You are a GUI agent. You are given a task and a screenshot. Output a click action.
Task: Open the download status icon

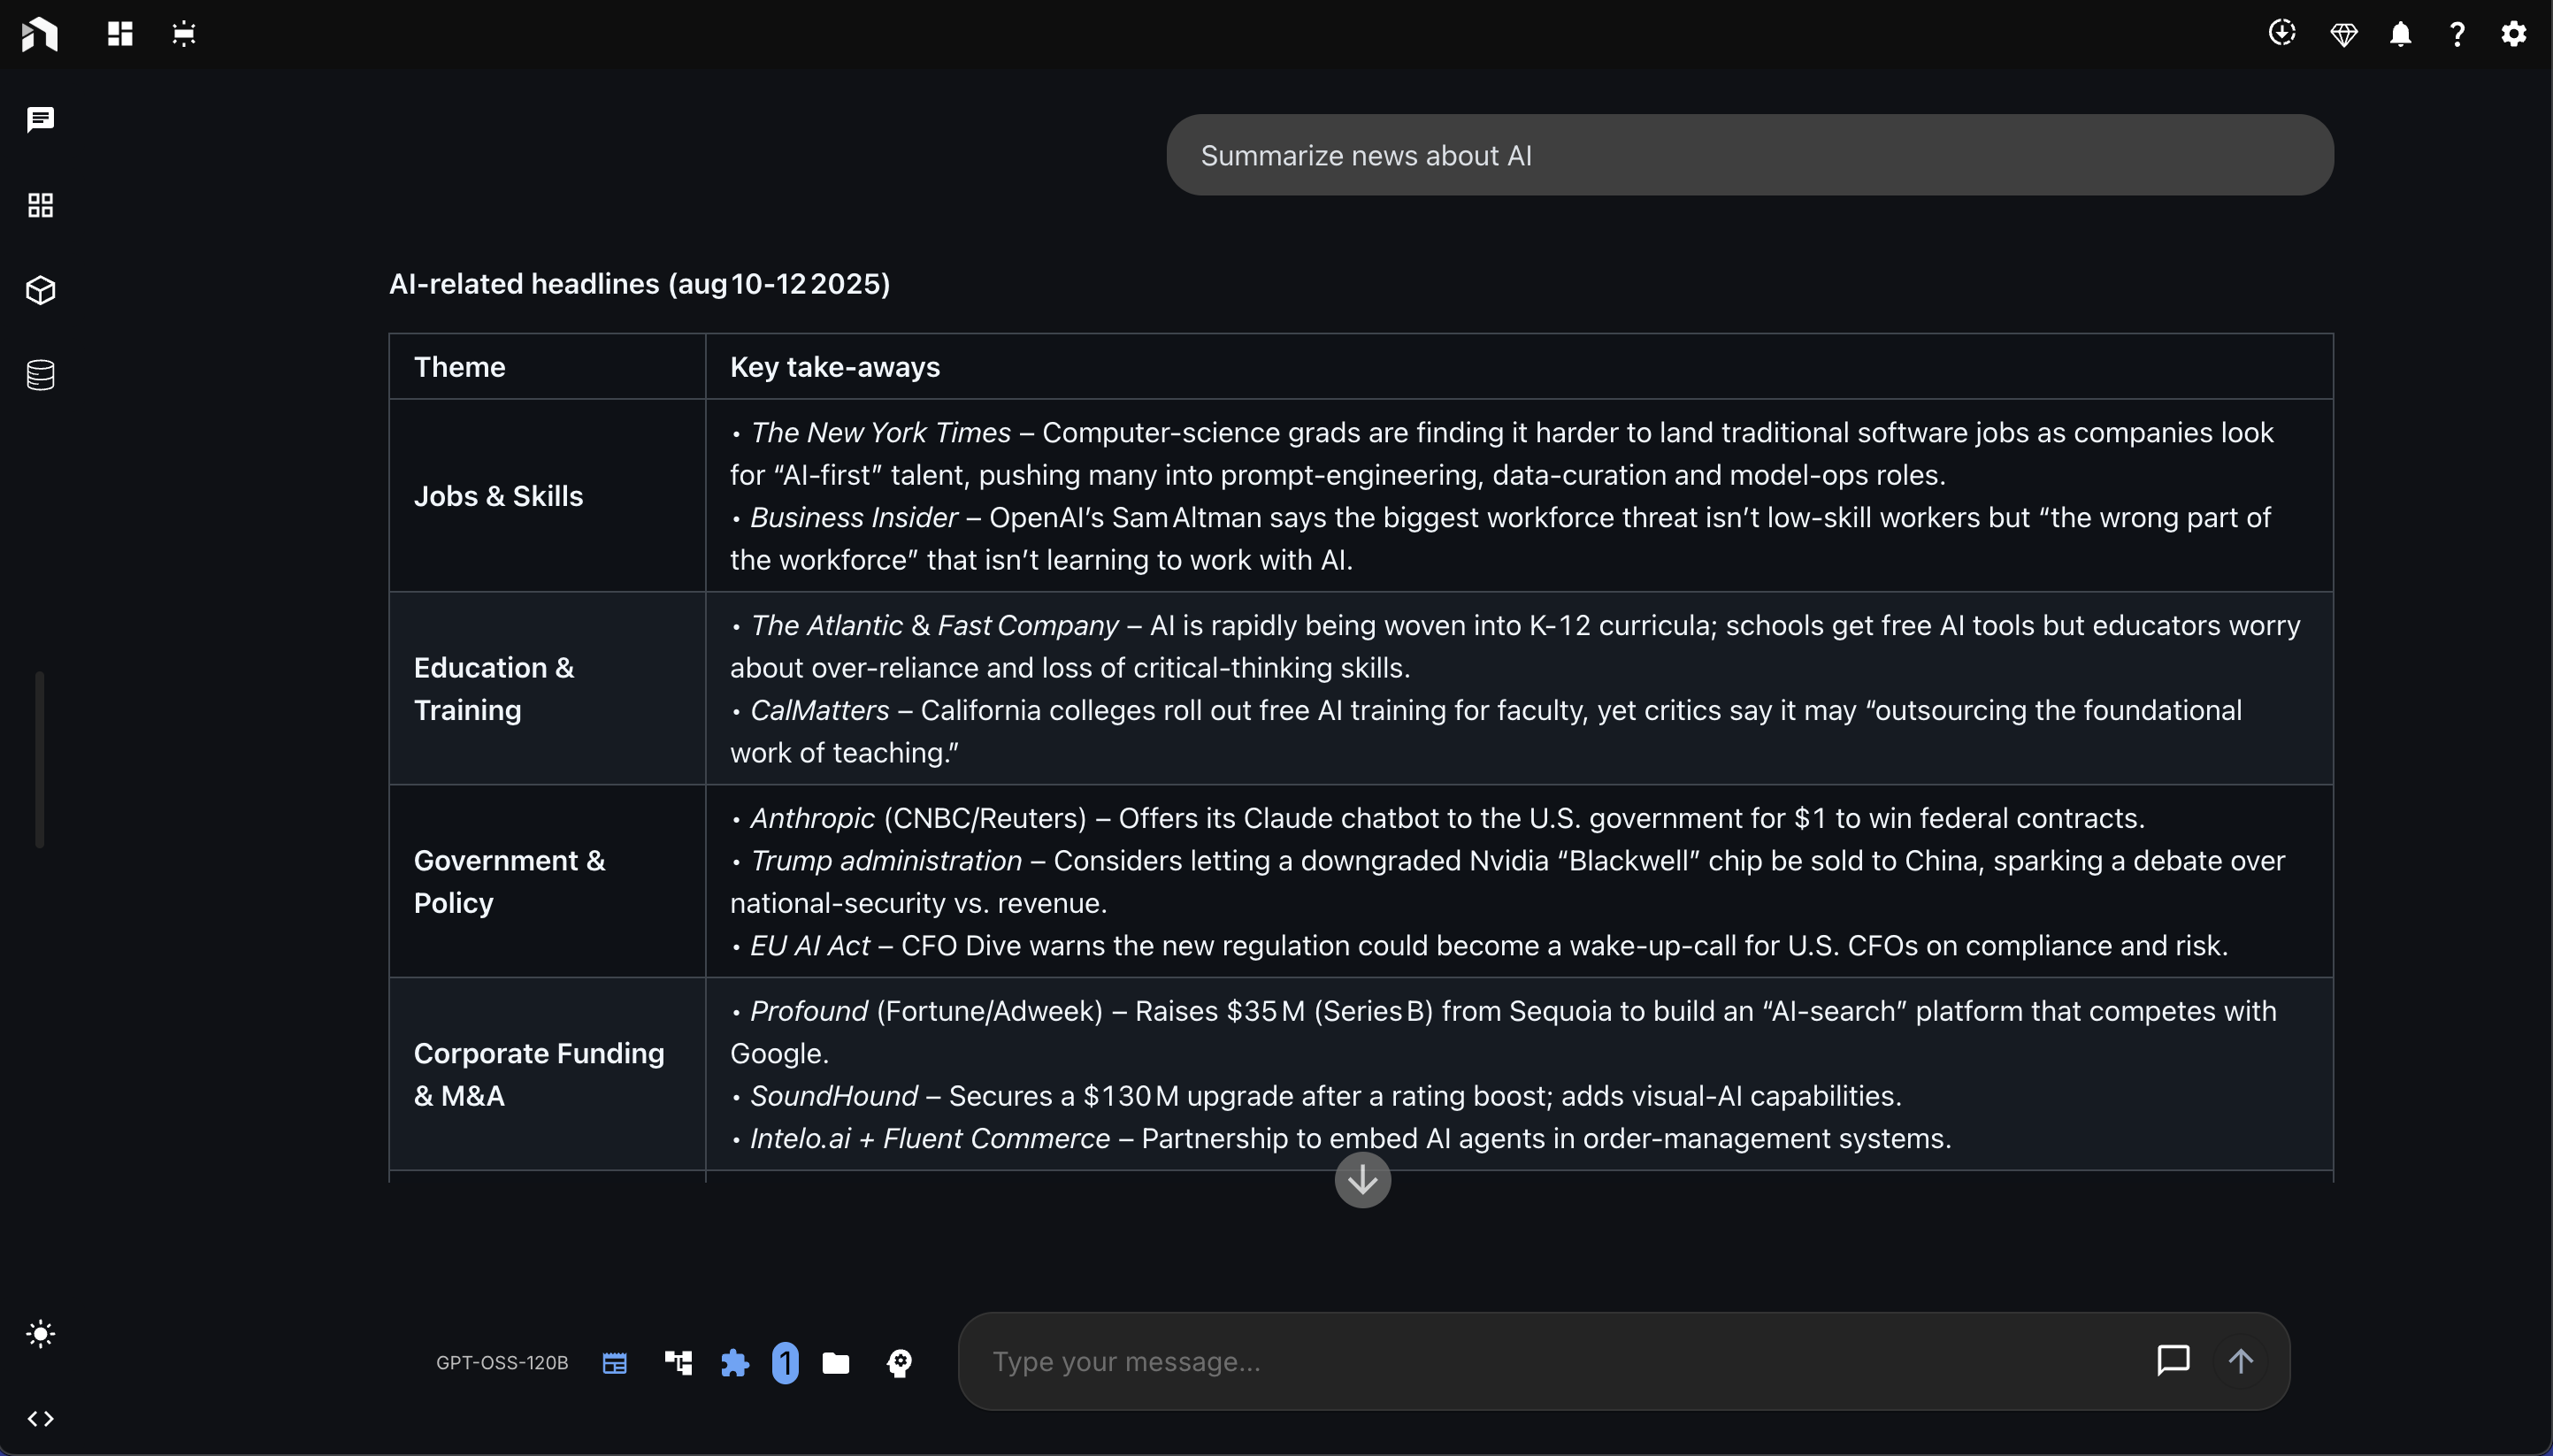click(x=2281, y=33)
